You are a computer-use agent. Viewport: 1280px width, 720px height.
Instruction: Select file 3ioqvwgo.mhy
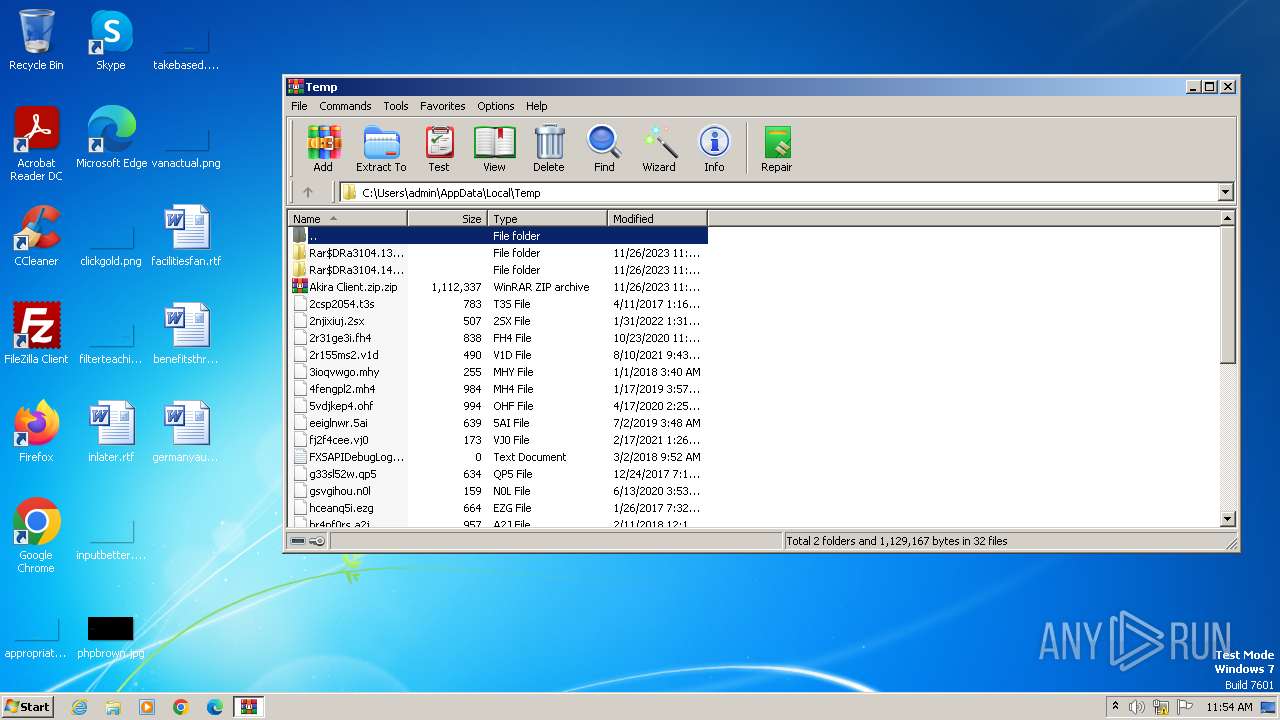[x=498, y=372]
